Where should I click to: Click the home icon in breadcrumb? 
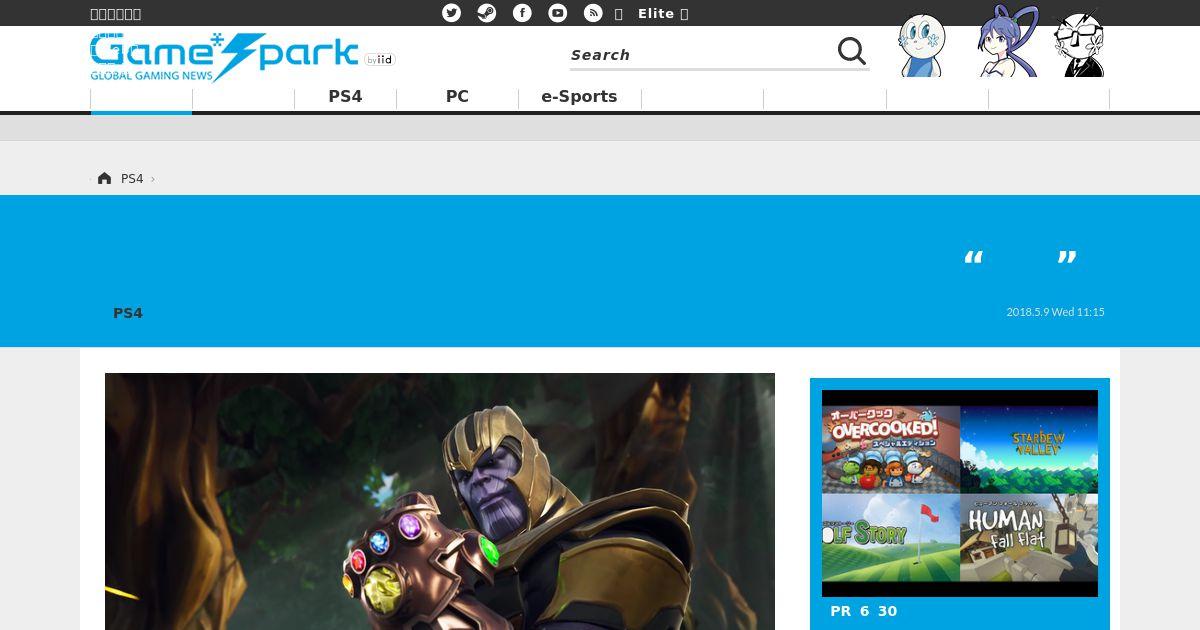(104, 178)
